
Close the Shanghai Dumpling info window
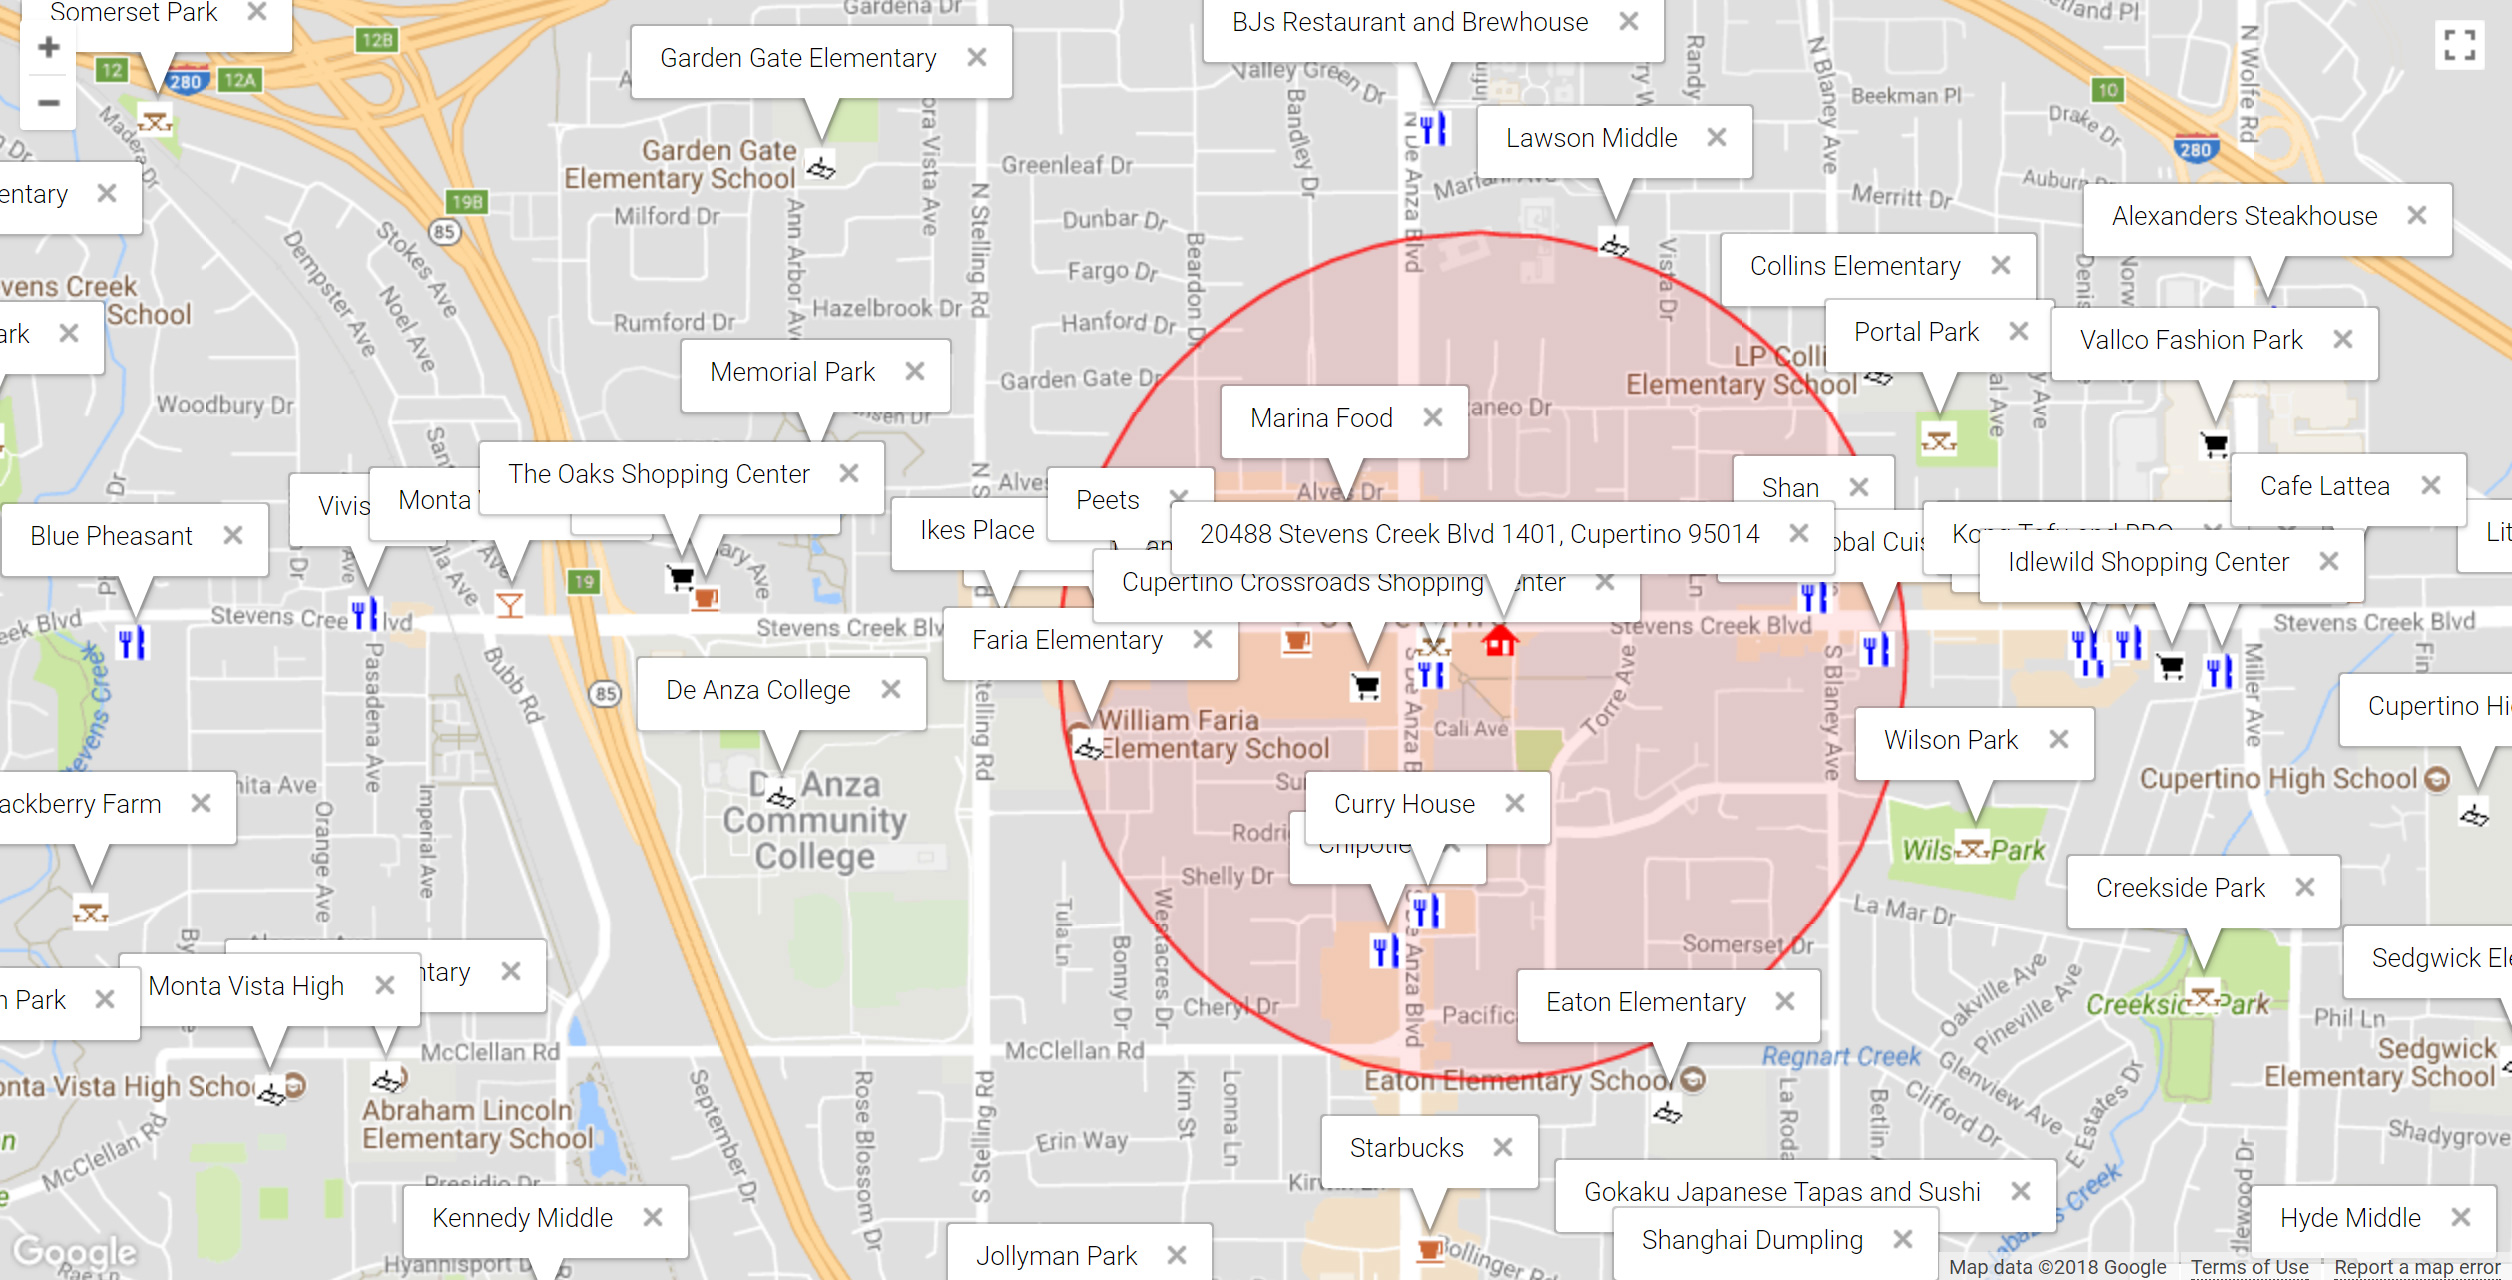coord(1903,1239)
